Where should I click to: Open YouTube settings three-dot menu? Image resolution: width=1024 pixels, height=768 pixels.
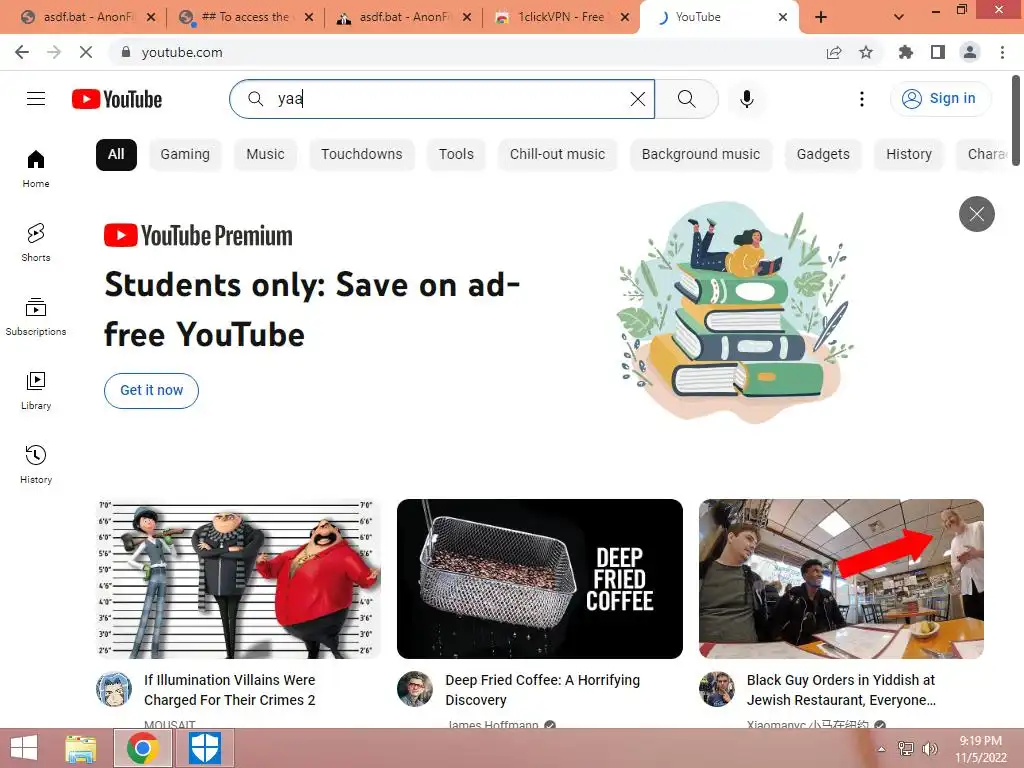pyautogui.click(x=861, y=99)
